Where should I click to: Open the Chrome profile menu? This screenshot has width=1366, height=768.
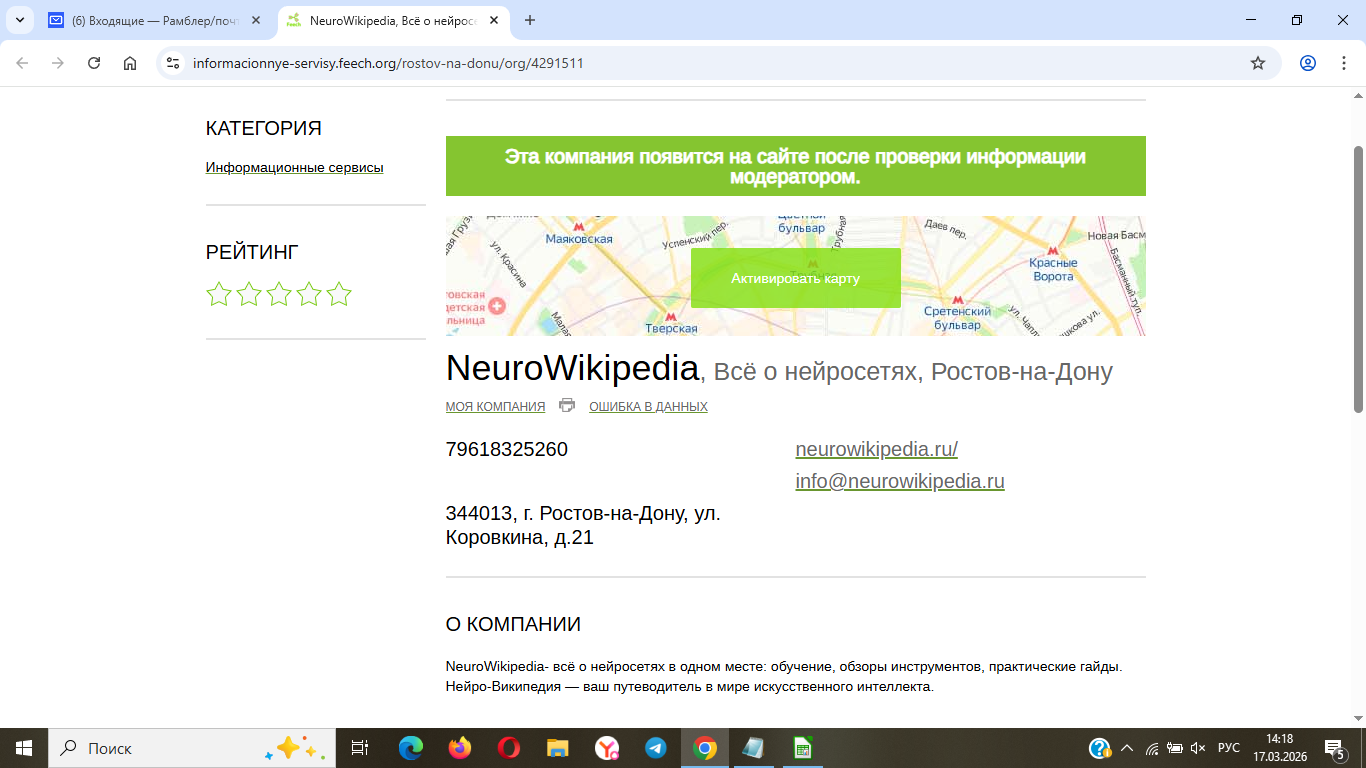coord(1308,63)
